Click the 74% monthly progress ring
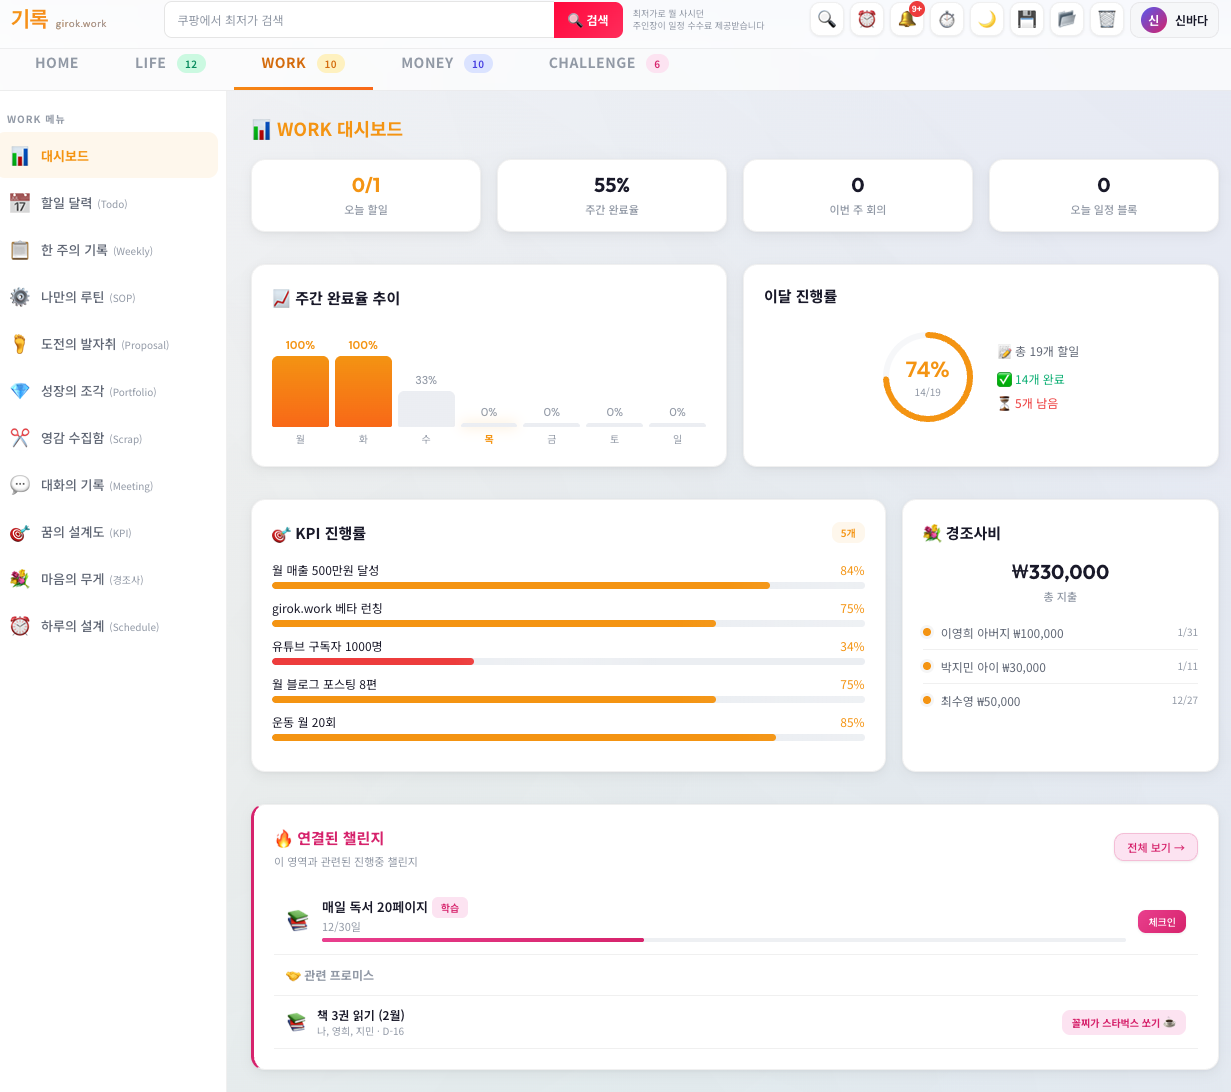 (928, 376)
